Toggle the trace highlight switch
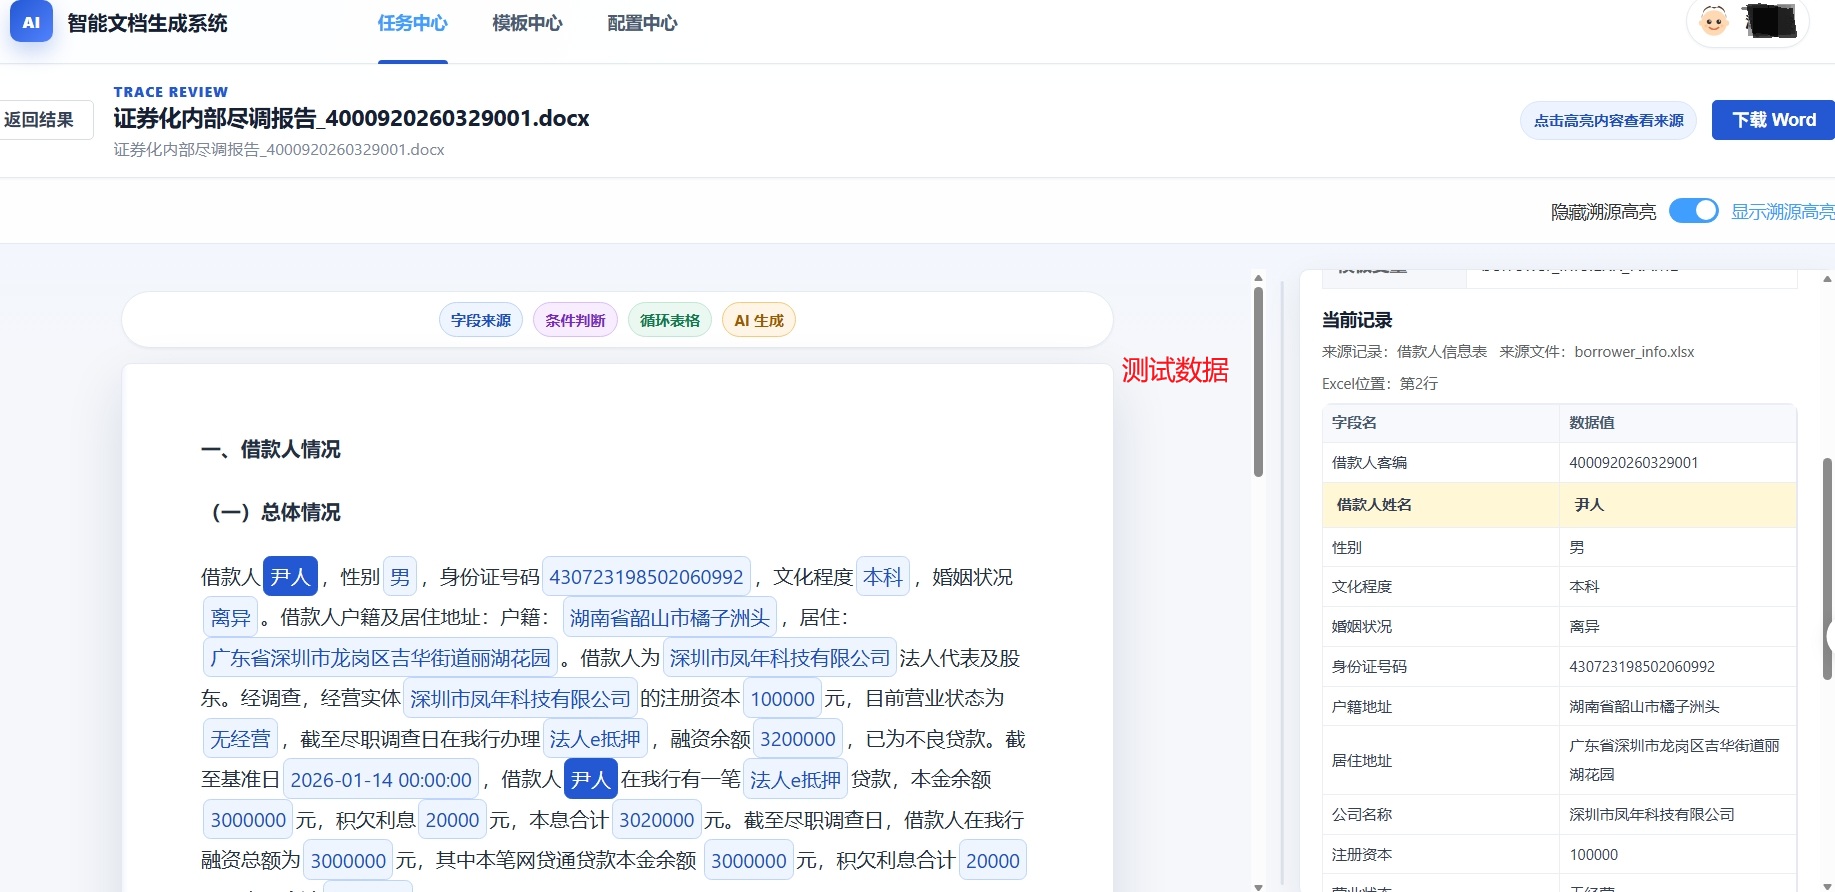 1693,211
